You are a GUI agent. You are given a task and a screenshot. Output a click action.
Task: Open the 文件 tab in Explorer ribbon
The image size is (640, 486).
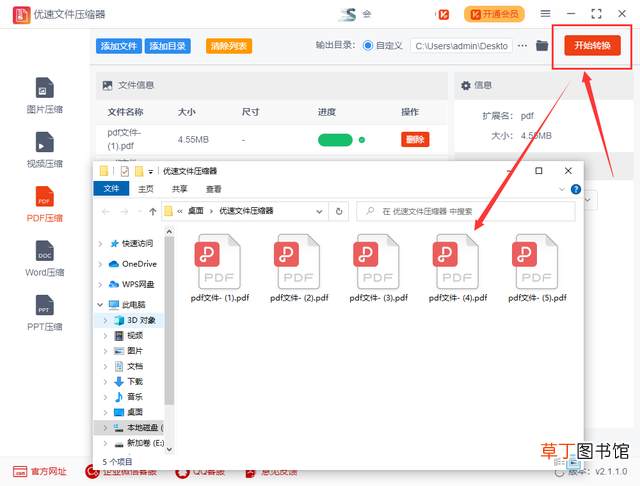[111, 189]
